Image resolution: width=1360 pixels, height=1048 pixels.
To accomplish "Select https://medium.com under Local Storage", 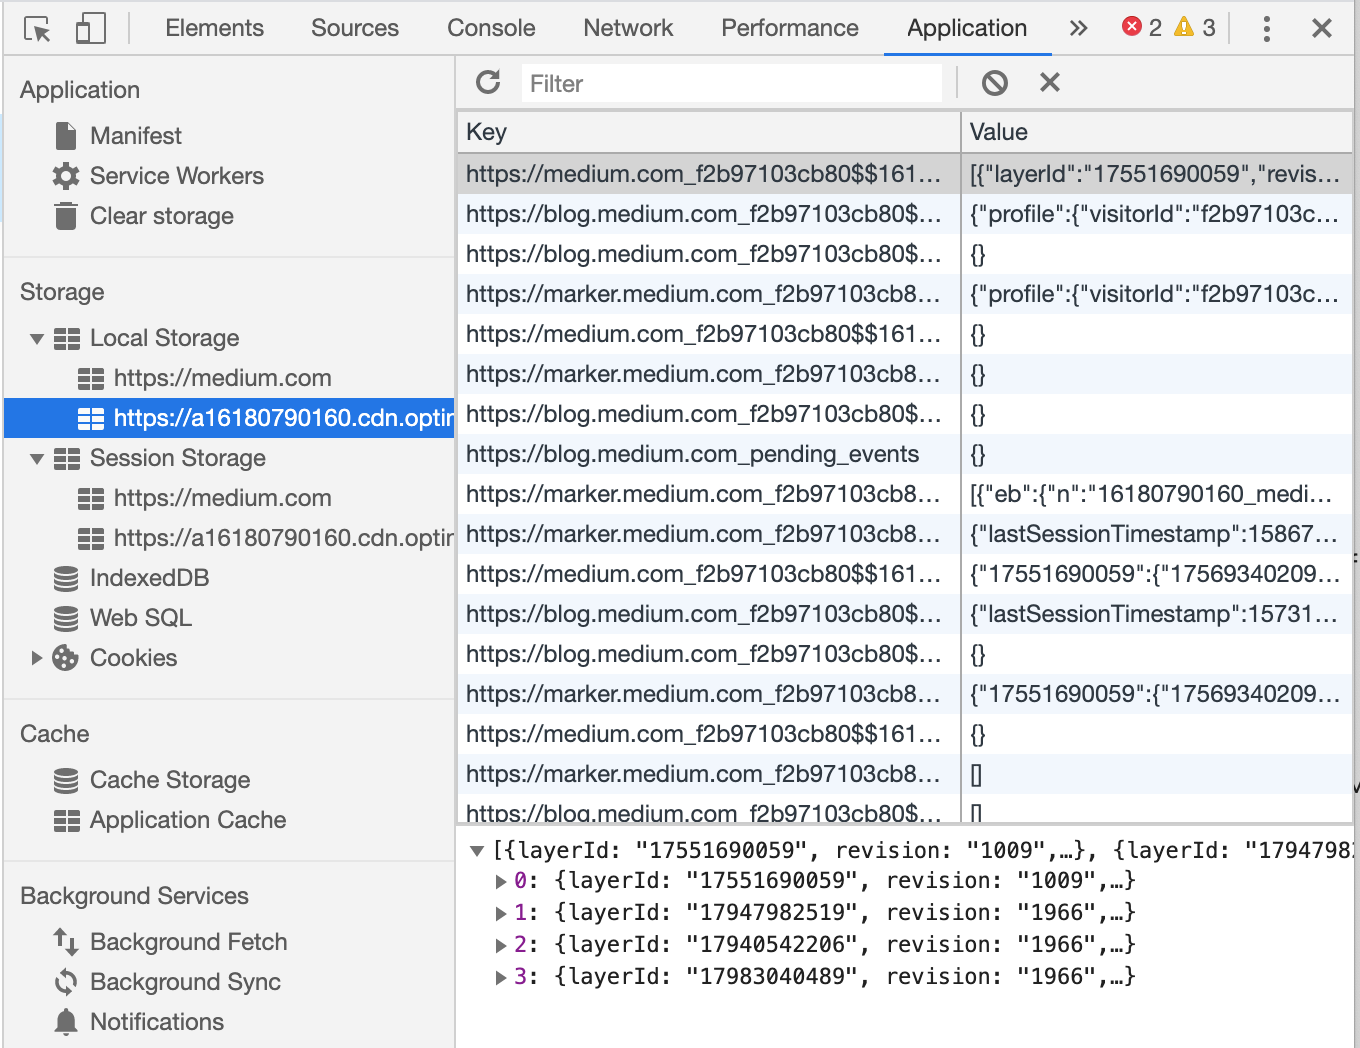I will click(222, 377).
